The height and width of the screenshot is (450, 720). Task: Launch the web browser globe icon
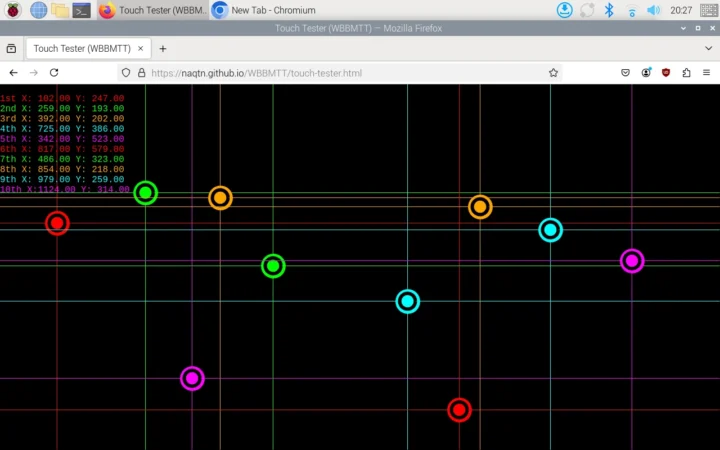pyautogui.click(x=39, y=10)
